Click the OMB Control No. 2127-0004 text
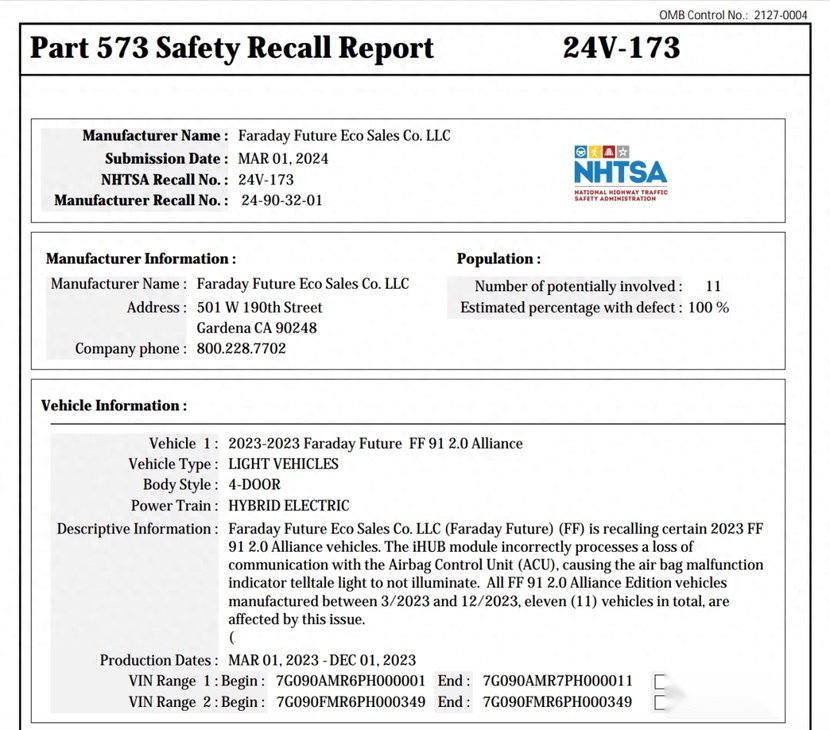830x730 pixels. [x=733, y=15]
